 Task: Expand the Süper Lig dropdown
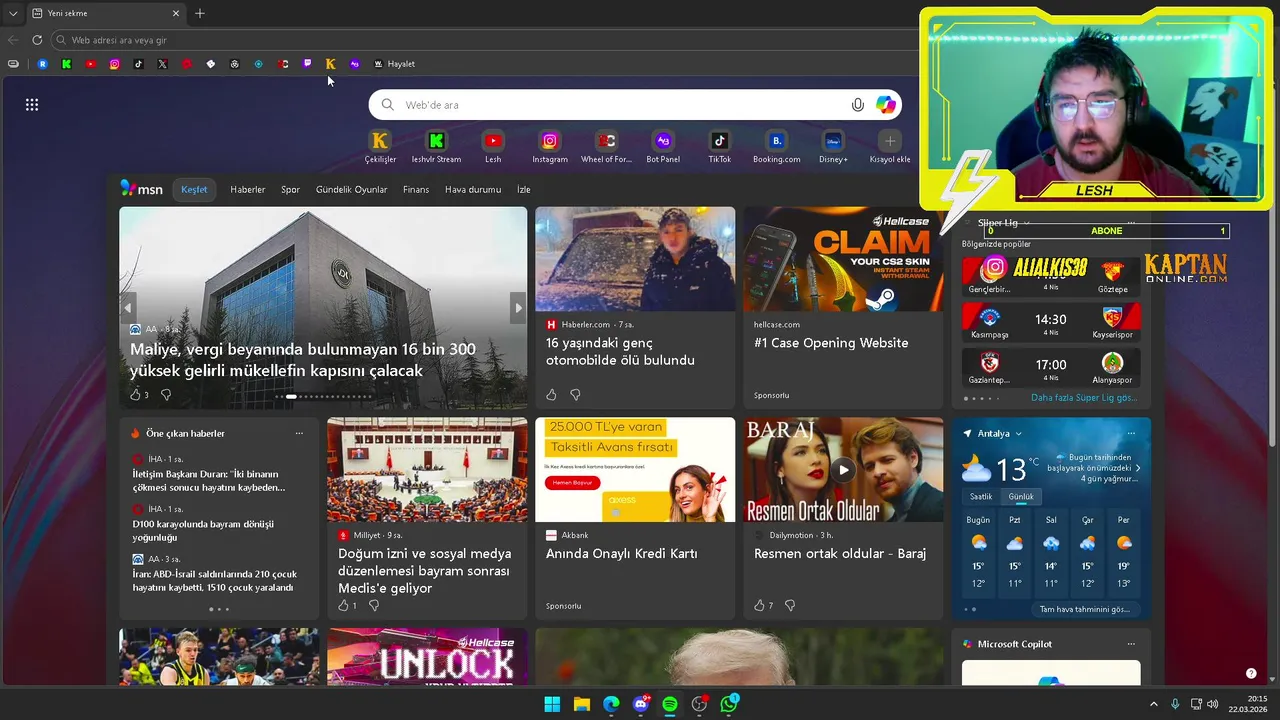(1026, 223)
